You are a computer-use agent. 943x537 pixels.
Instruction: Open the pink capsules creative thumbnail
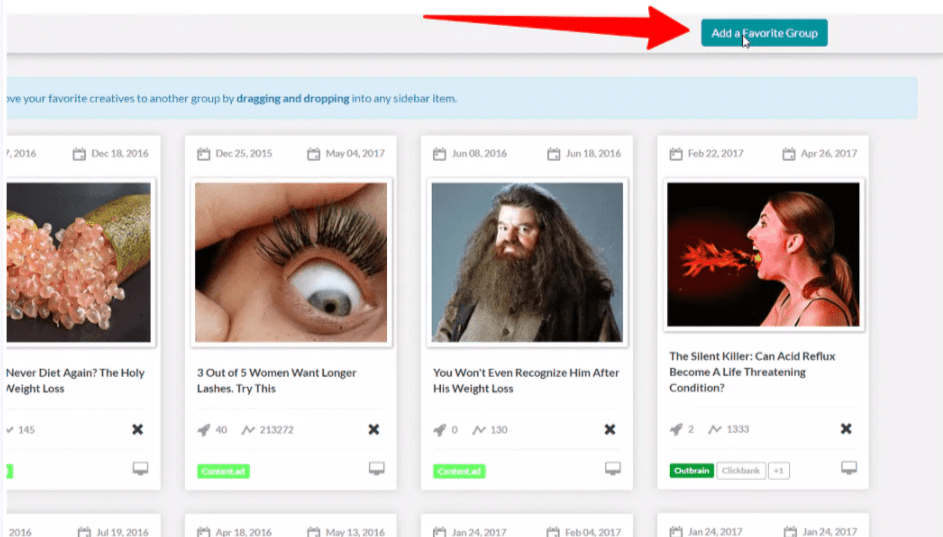[79, 263]
